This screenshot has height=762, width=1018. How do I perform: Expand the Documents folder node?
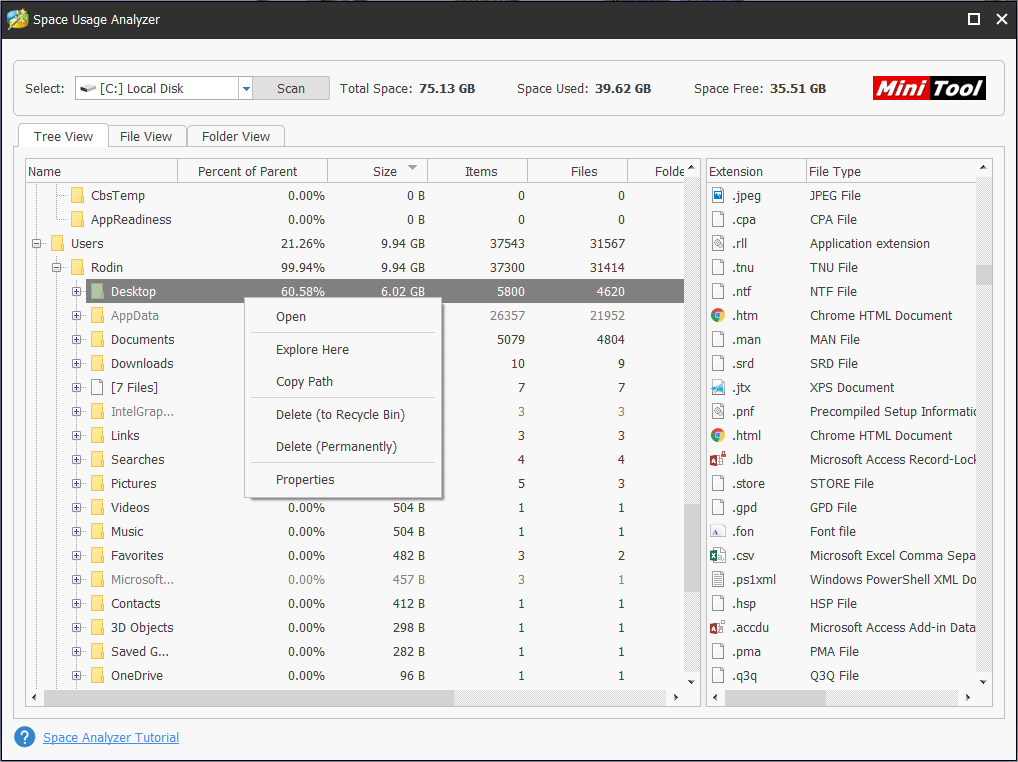point(77,339)
